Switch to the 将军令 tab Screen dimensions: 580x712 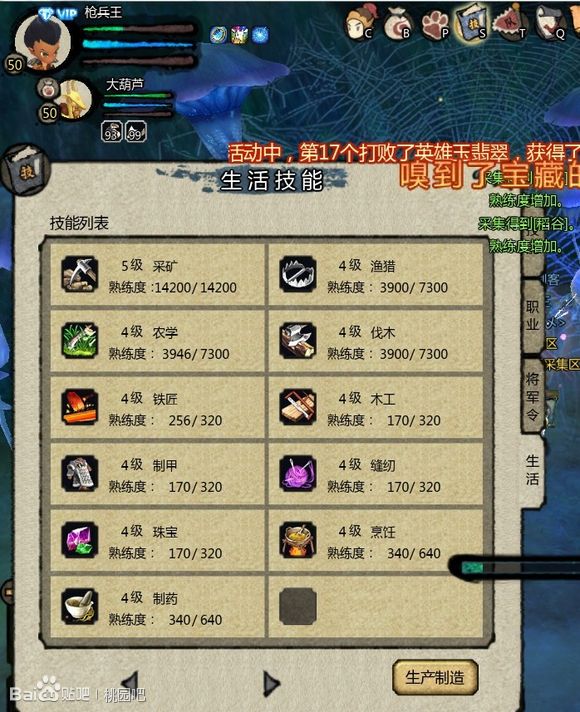[532, 396]
